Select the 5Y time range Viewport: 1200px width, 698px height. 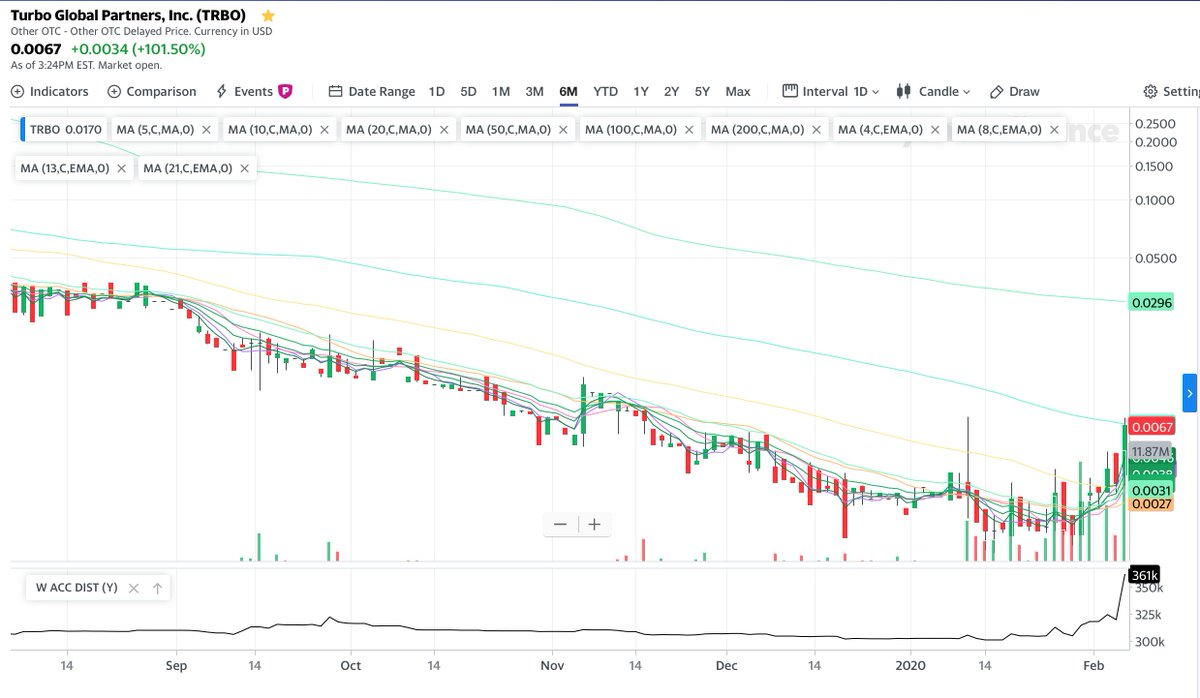pyautogui.click(x=703, y=91)
